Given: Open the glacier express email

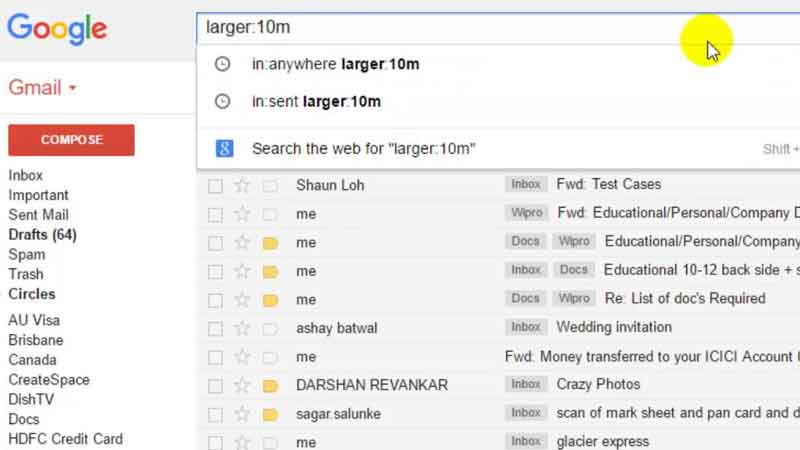Looking at the screenshot, I should (x=603, y=441).
